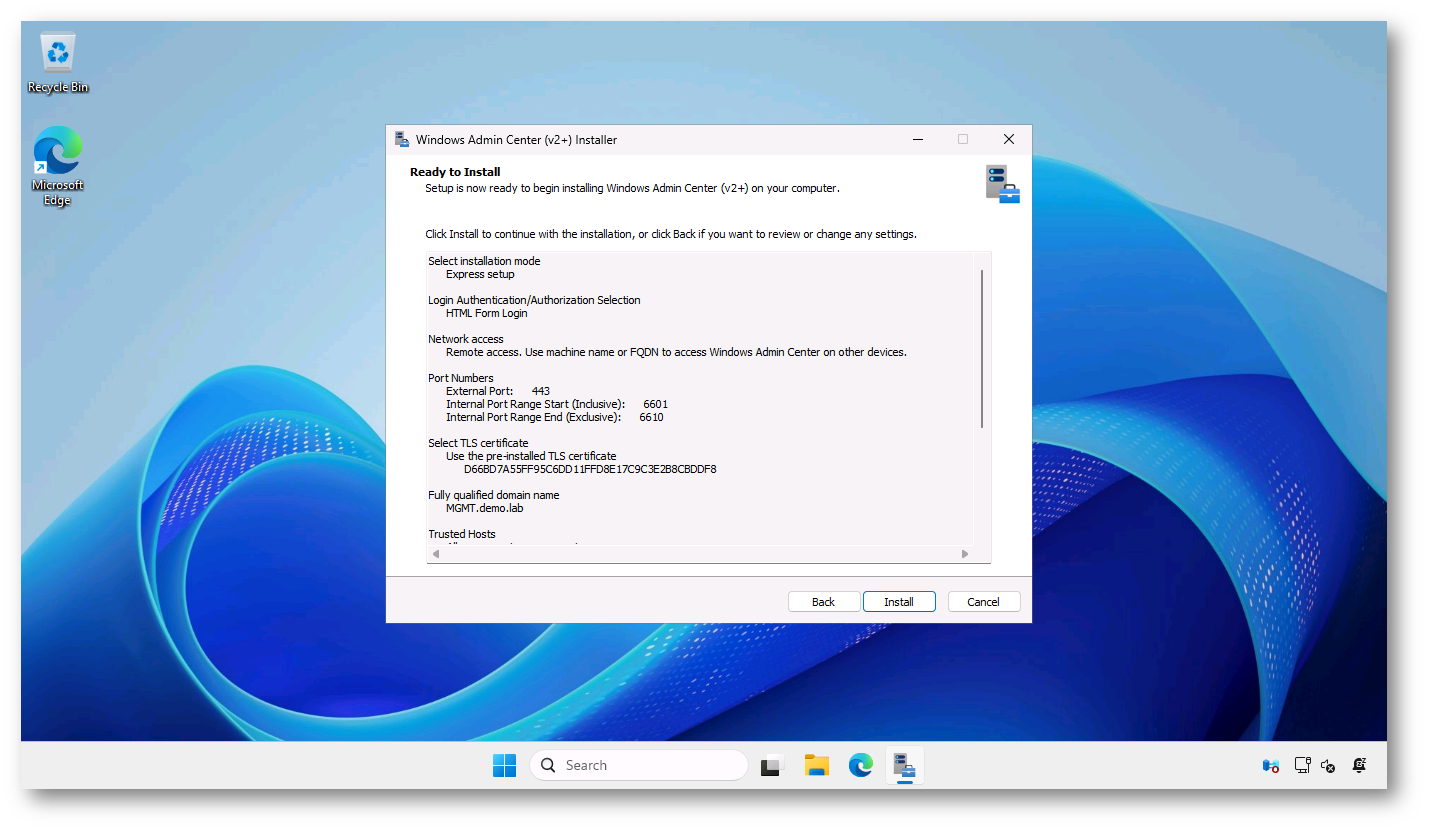Click the 'Use the pre-installed TLS certificate' line
Viewport: 1429px width, 831px height.
[531, 456]
